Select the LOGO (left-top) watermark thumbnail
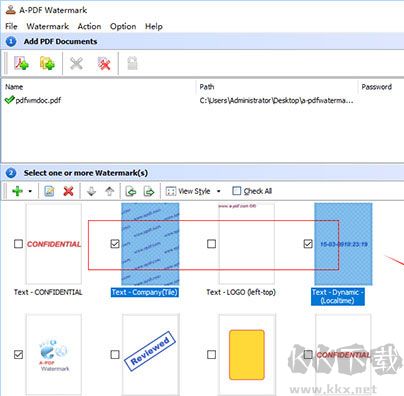This screenshot has width=404, height=396. pos(247,244)
